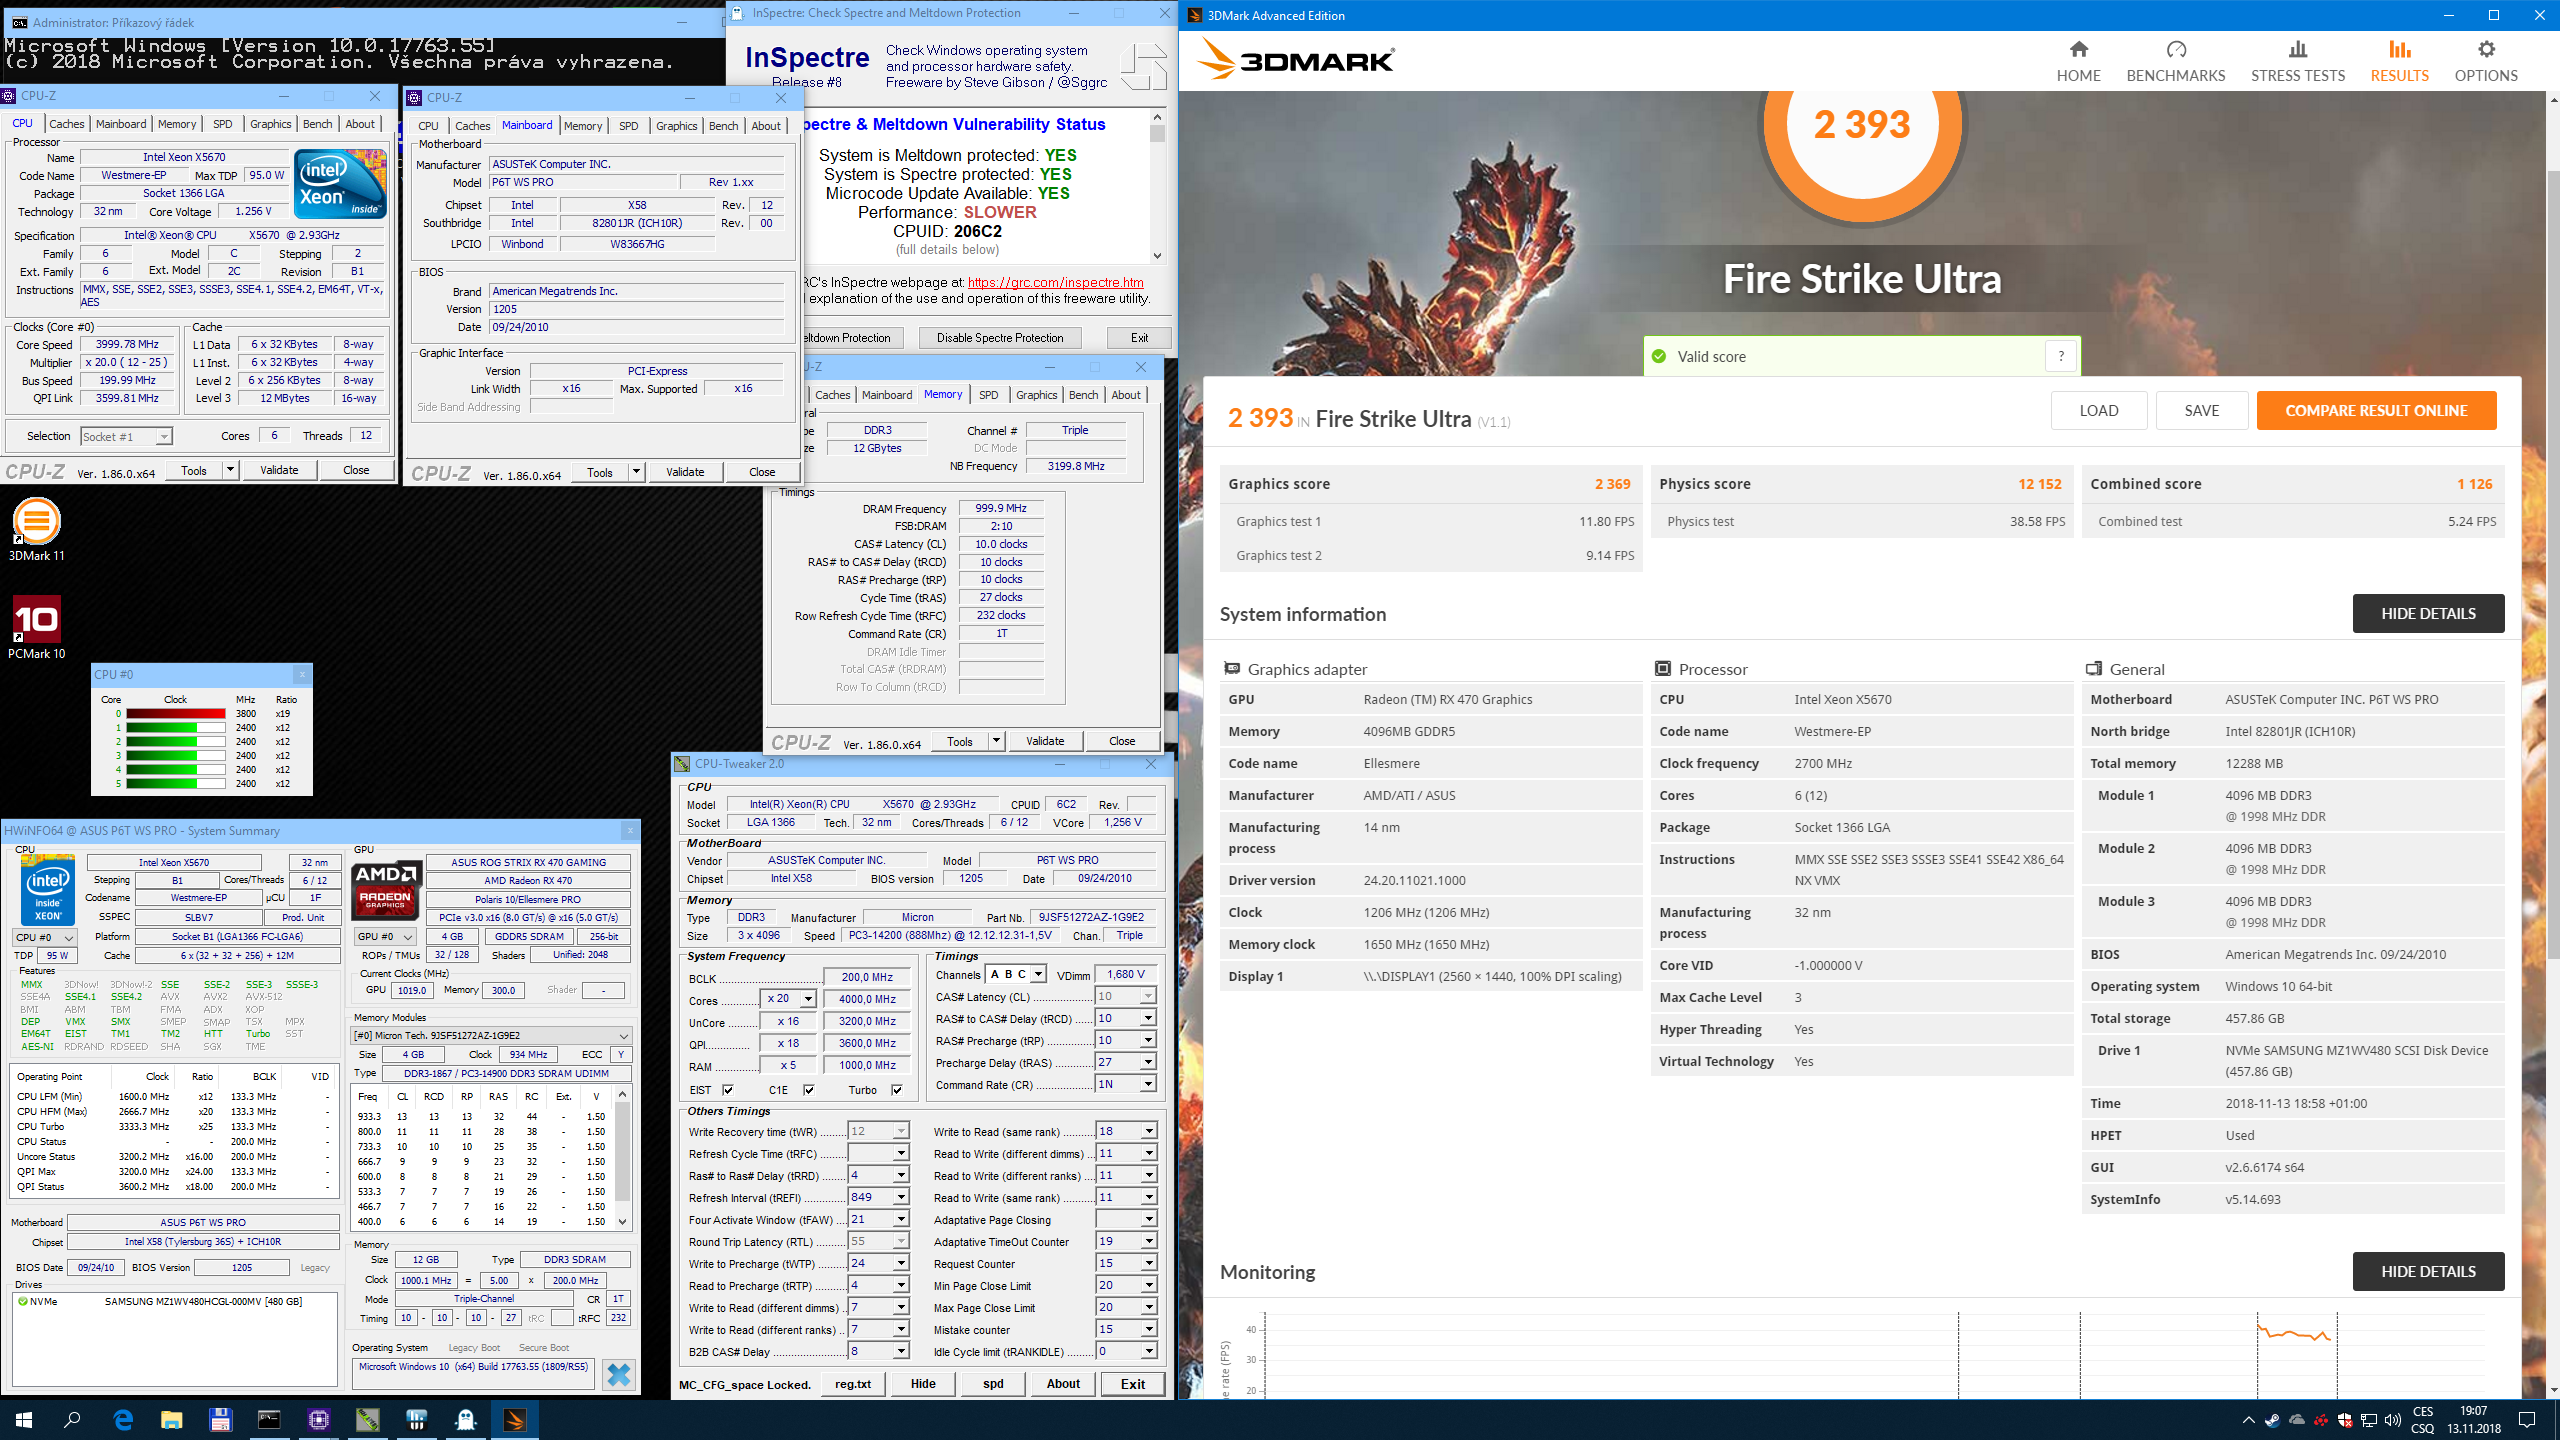Click the 3DMark RESULTS chart icon

point(2399,49)
